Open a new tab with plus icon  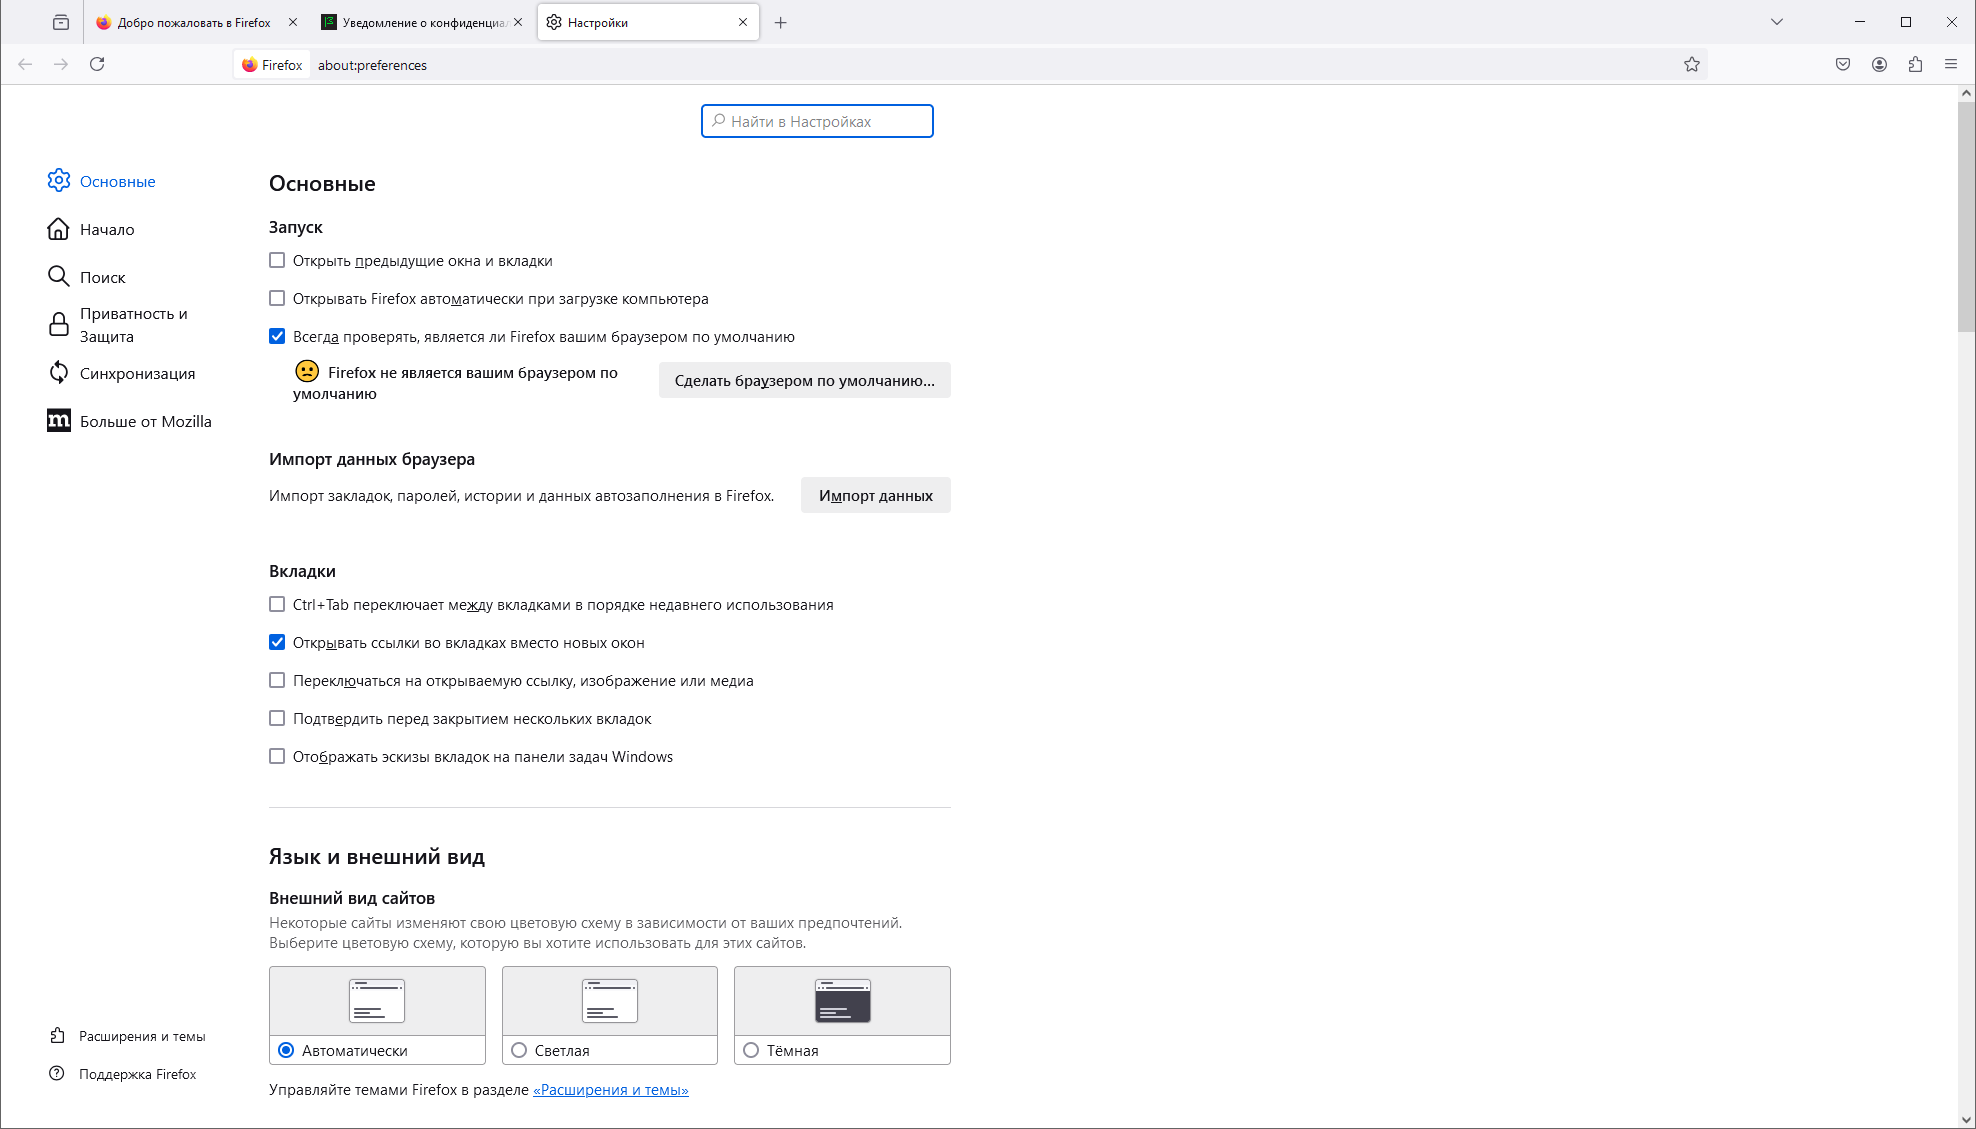[781, 22]
